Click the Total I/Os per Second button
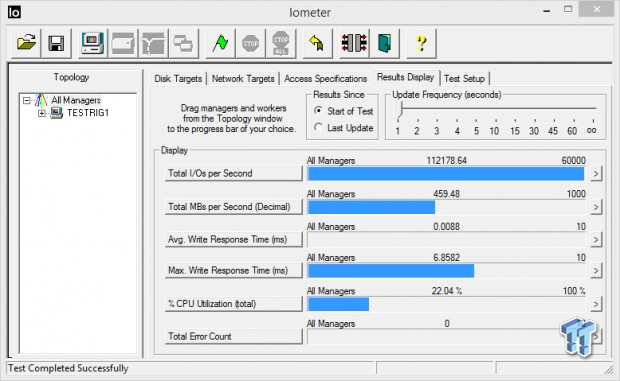This screenshot has height=381, width=620. coord(233,174)
